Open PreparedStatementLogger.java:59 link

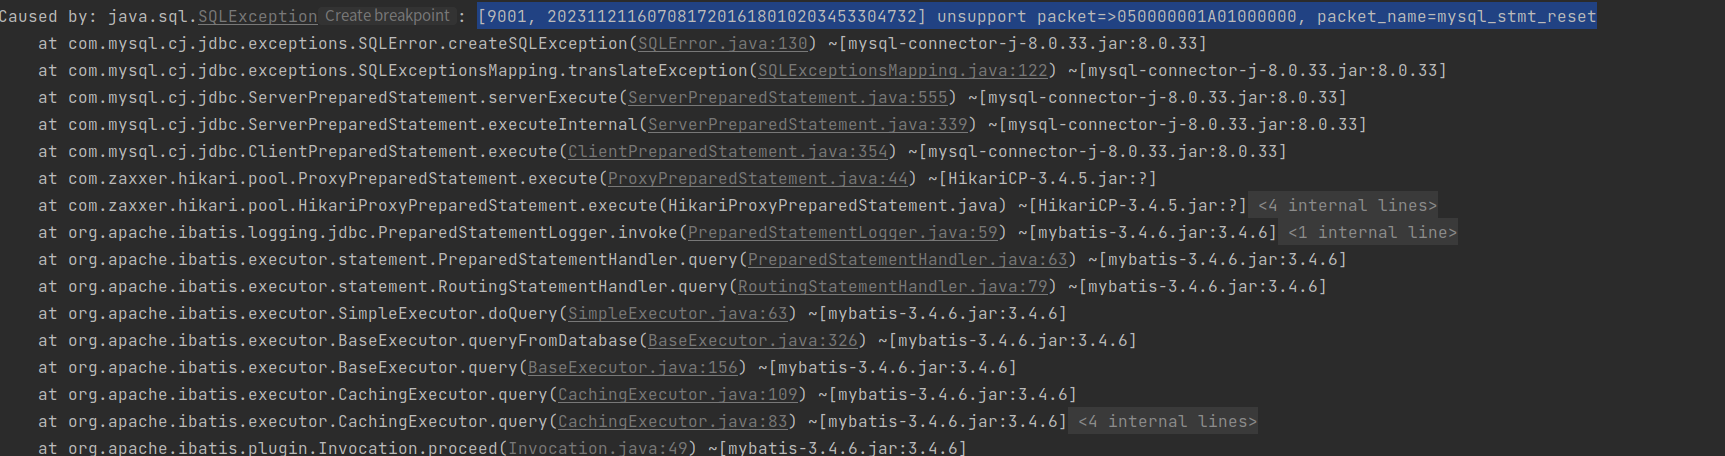tap(843, 233)
